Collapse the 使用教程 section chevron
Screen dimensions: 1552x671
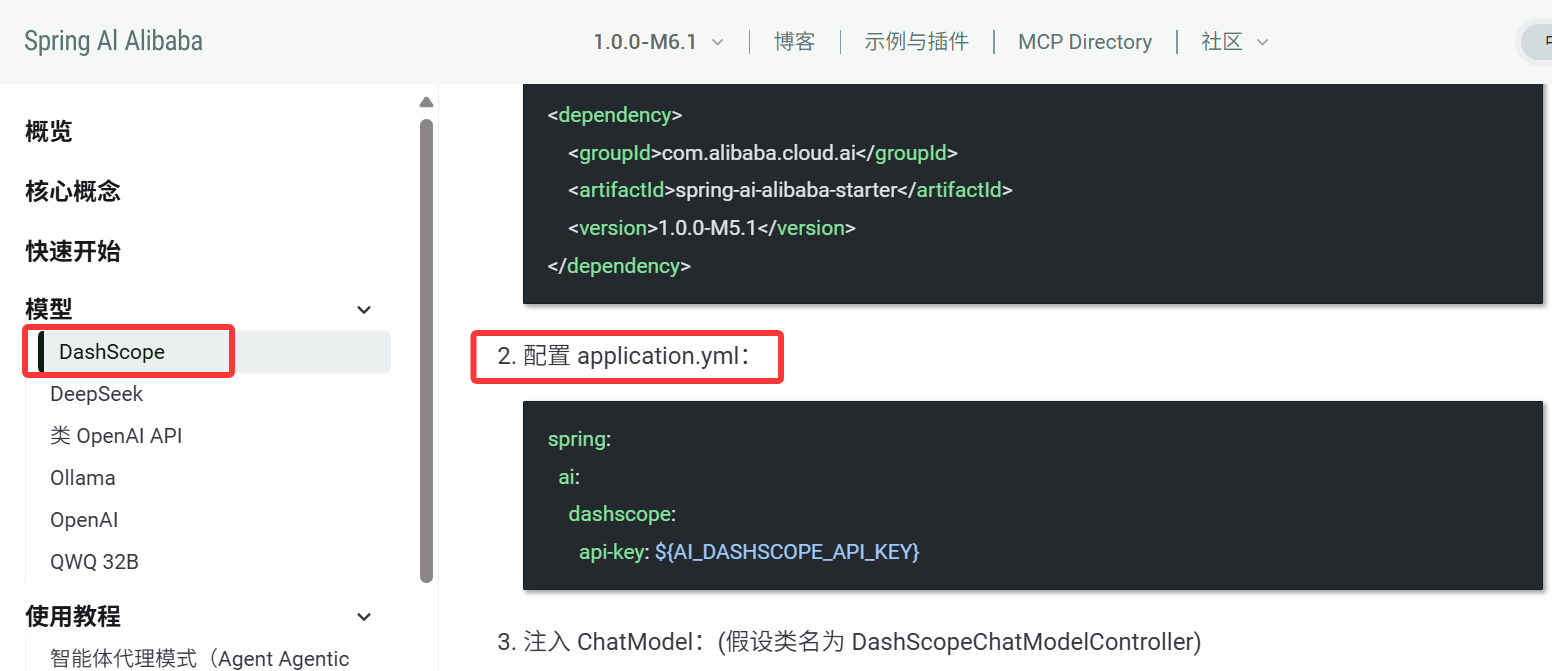[364, 617]
